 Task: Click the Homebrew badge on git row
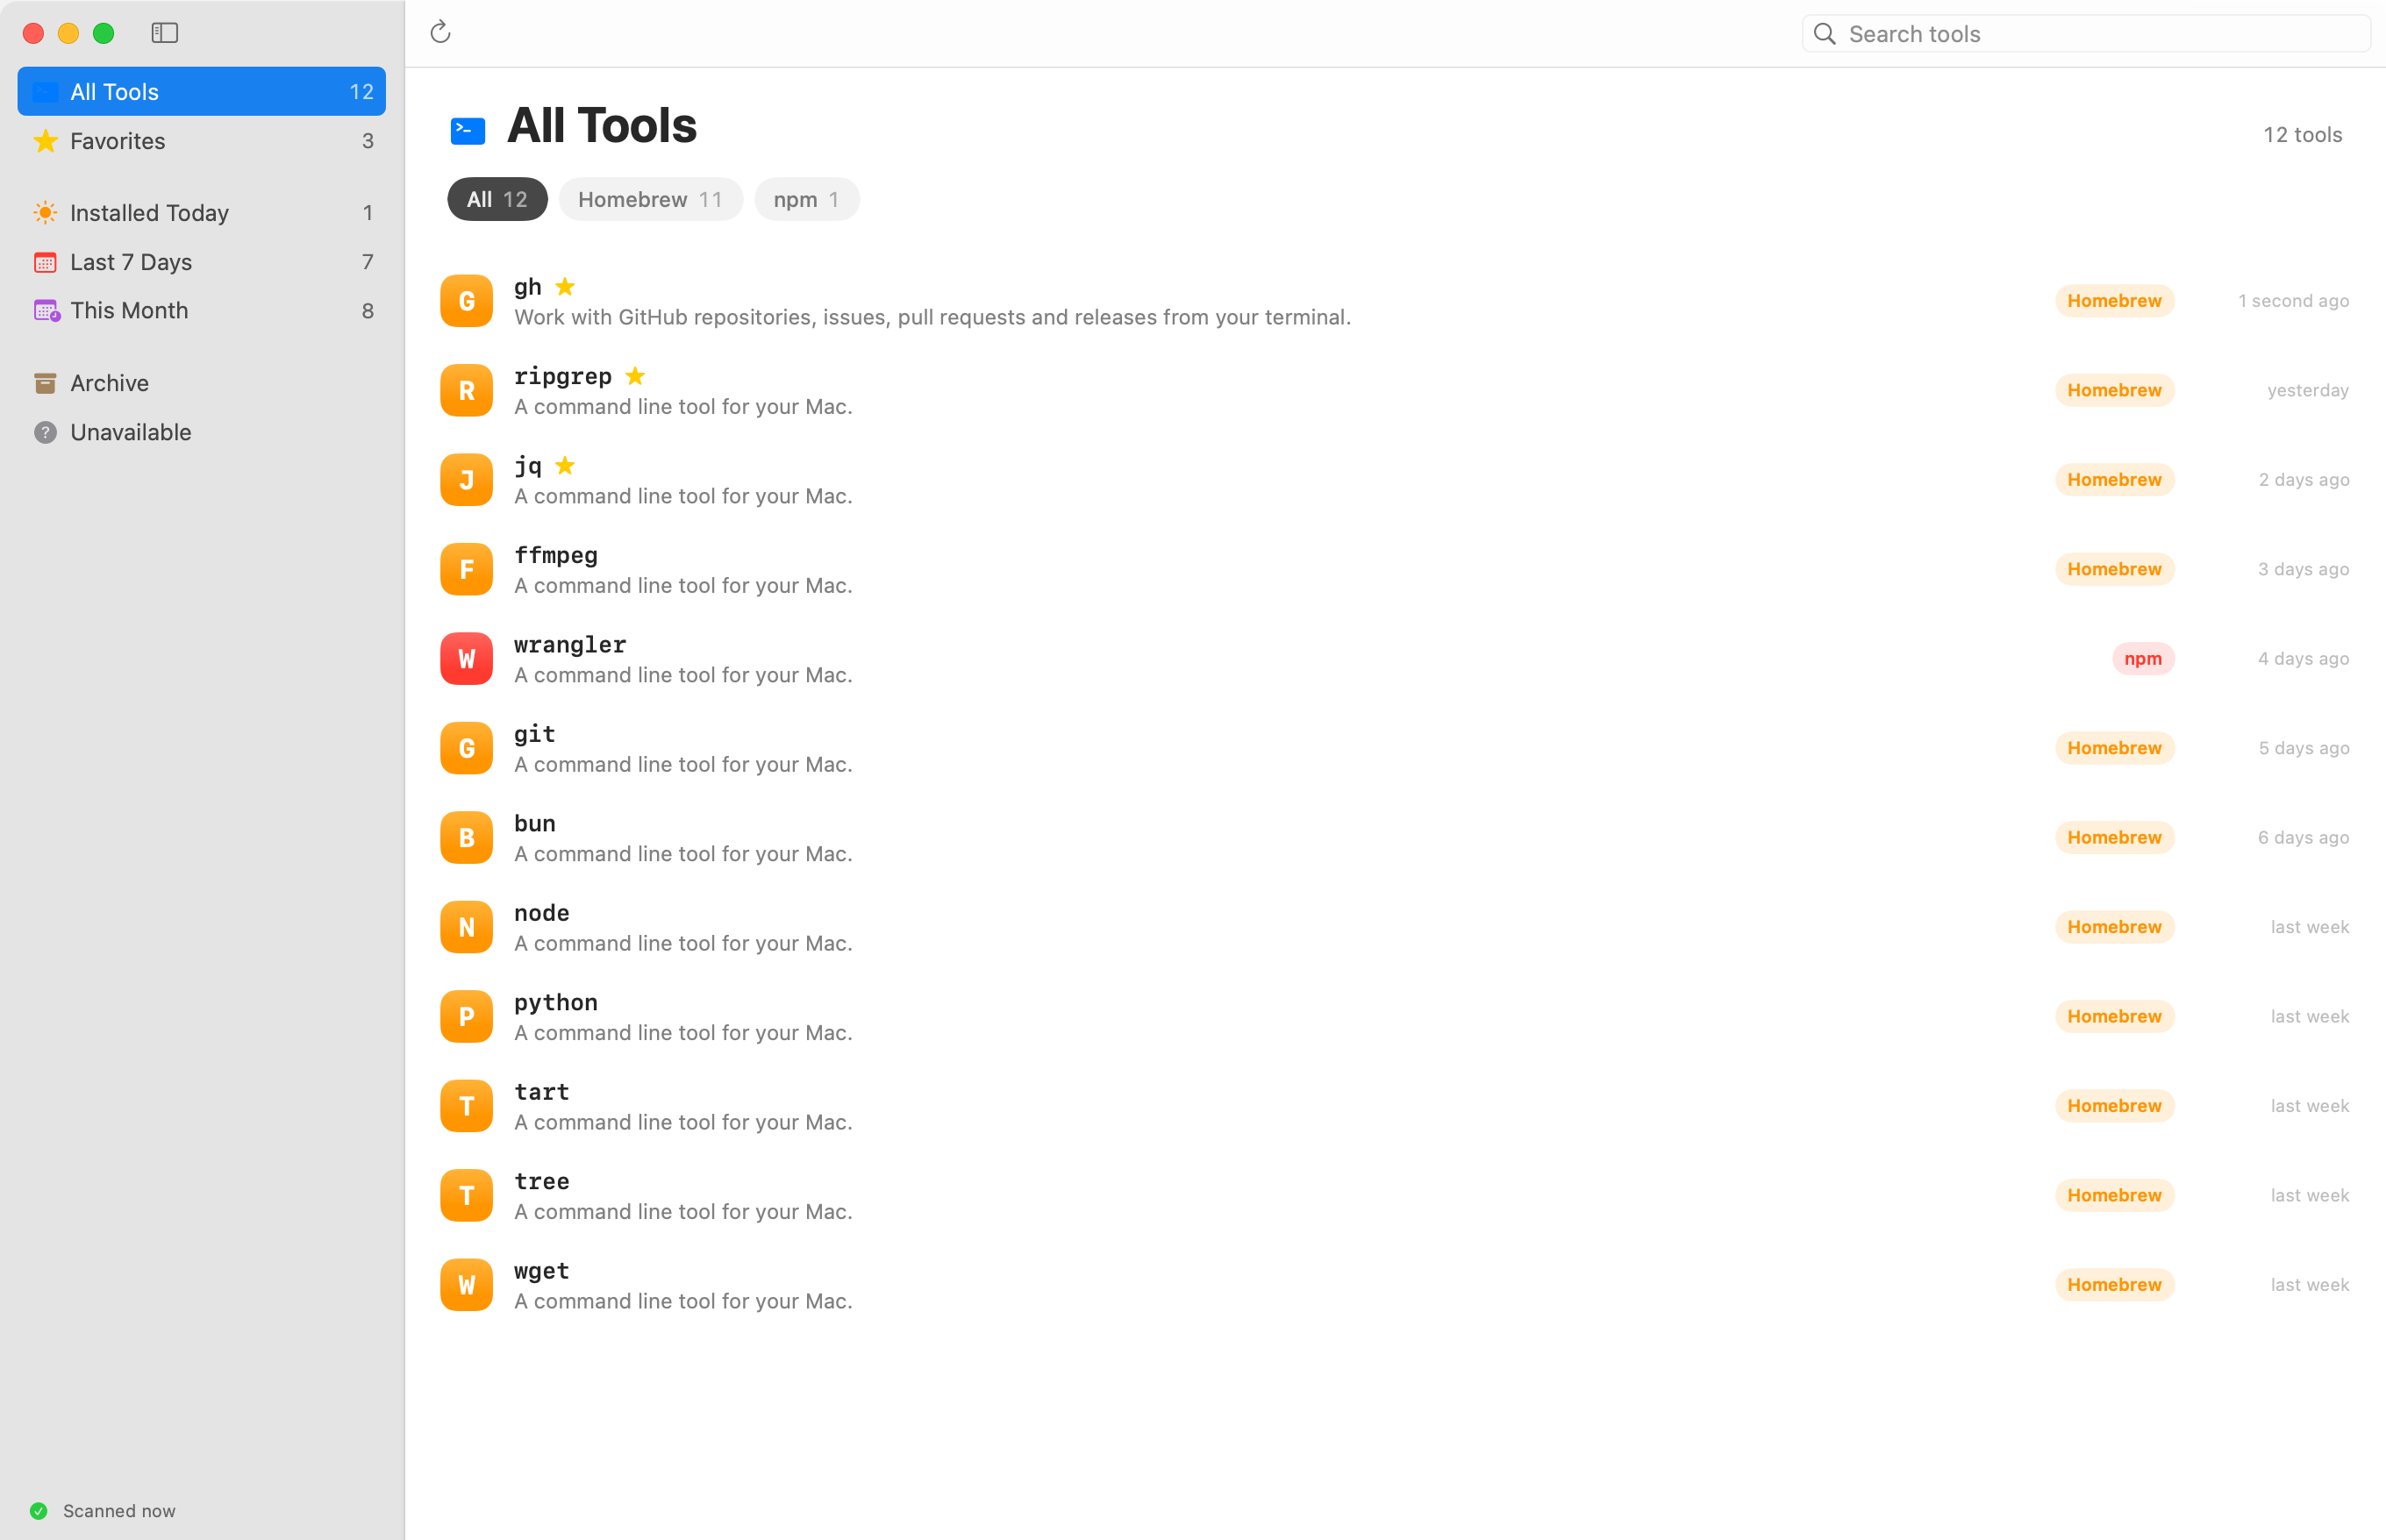pyautogui.click(x=2114, y=748)
